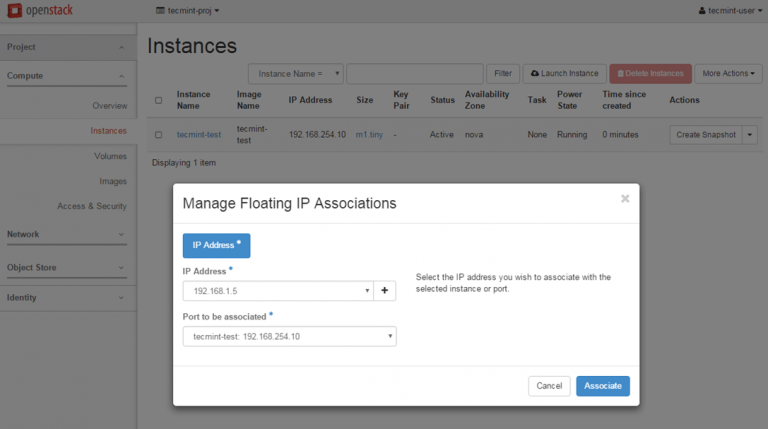This screenshot has height=429, width=768.
Task: Select the IP Address tab in dialog
Action: [x=216, y=246]
